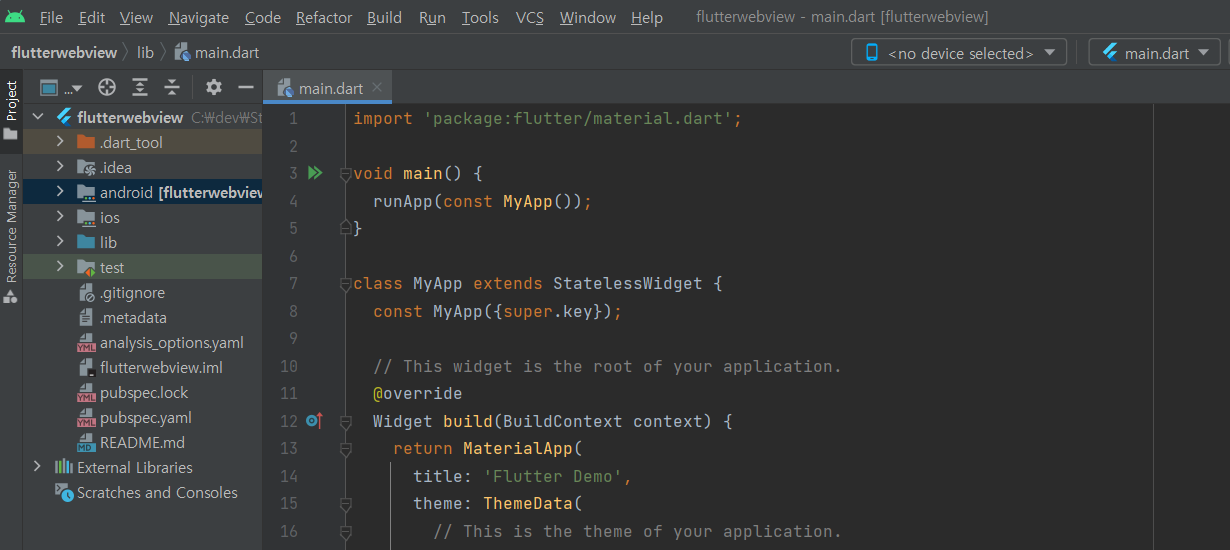Select the main.dart editor tab

click(326, 88)
